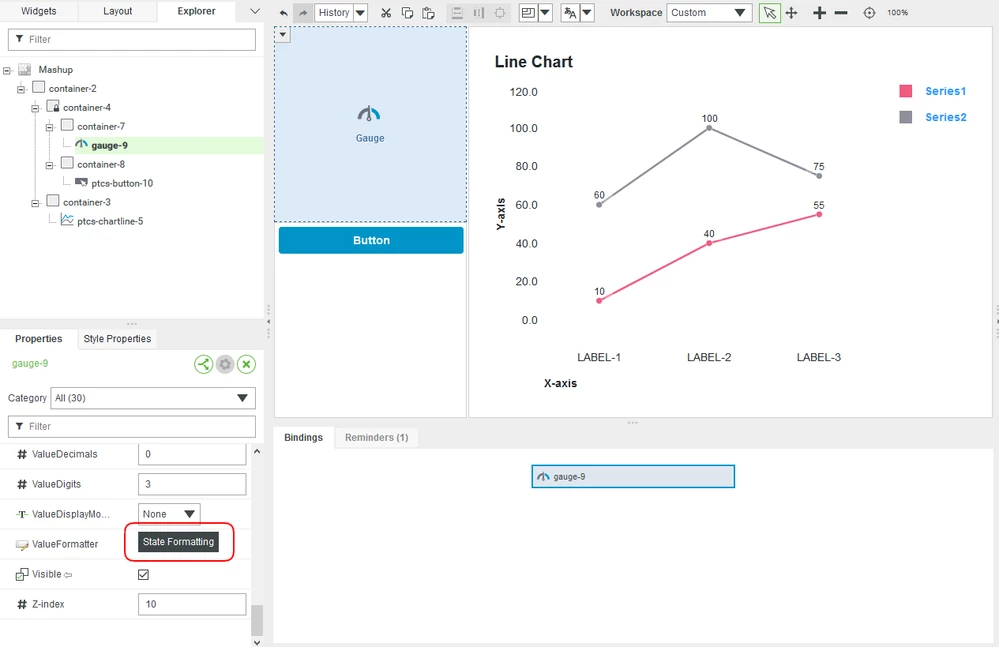Click the center align toolbar icon
The width and height of the screenshot is (999, 648).
click(500, 13)
